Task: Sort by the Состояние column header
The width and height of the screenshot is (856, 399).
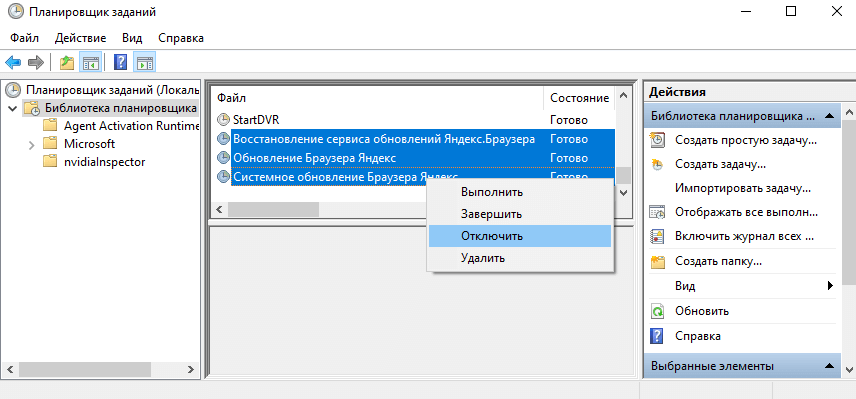Action: (x=579, y=98)
